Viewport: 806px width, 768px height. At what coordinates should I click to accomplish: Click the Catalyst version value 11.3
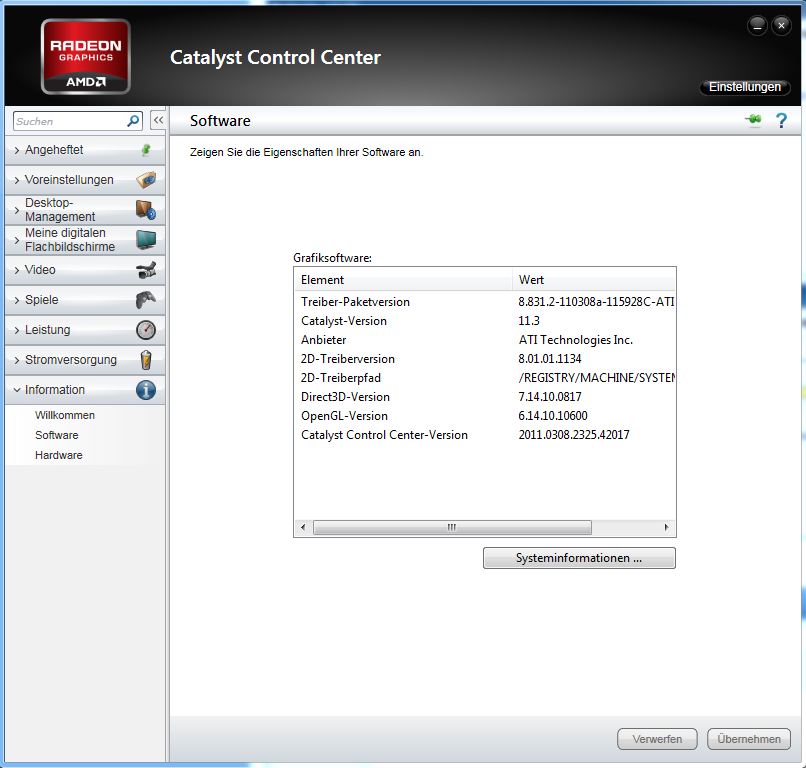point(529,321)
